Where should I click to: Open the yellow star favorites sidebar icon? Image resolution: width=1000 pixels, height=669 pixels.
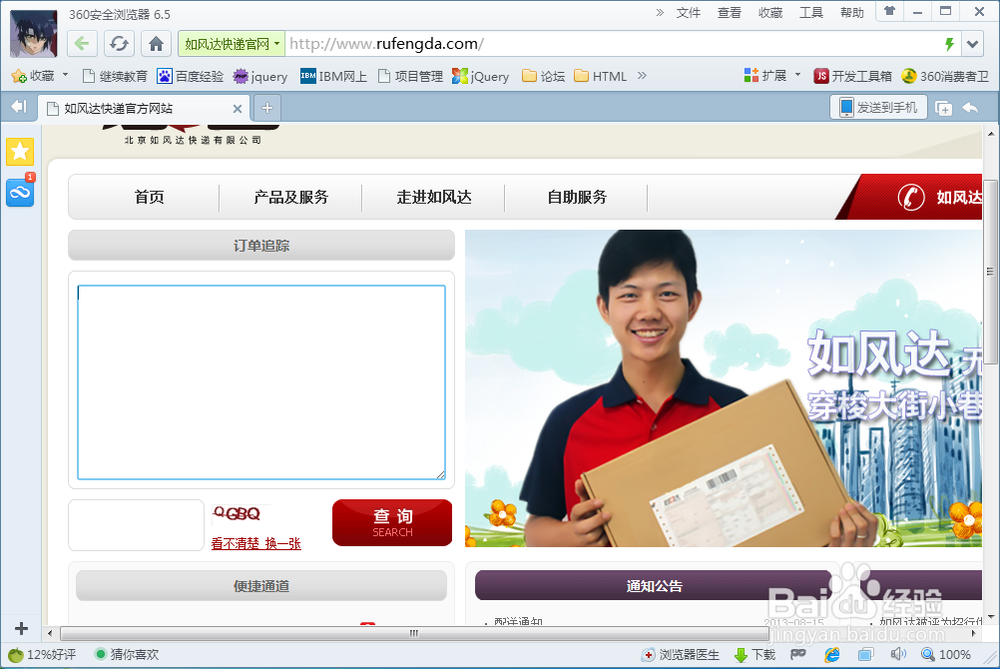coord(20,152)
